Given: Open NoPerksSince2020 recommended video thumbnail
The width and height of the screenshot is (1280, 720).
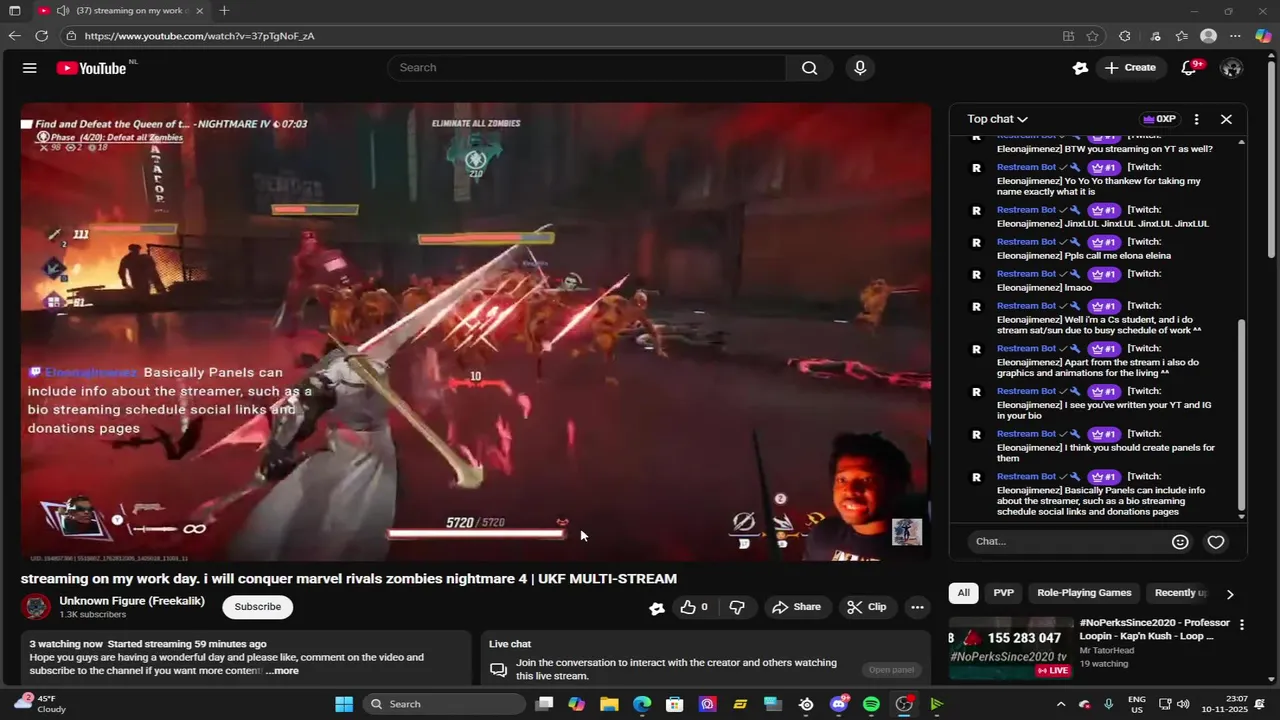Looking at the screenshot, I should [1010, 648].
